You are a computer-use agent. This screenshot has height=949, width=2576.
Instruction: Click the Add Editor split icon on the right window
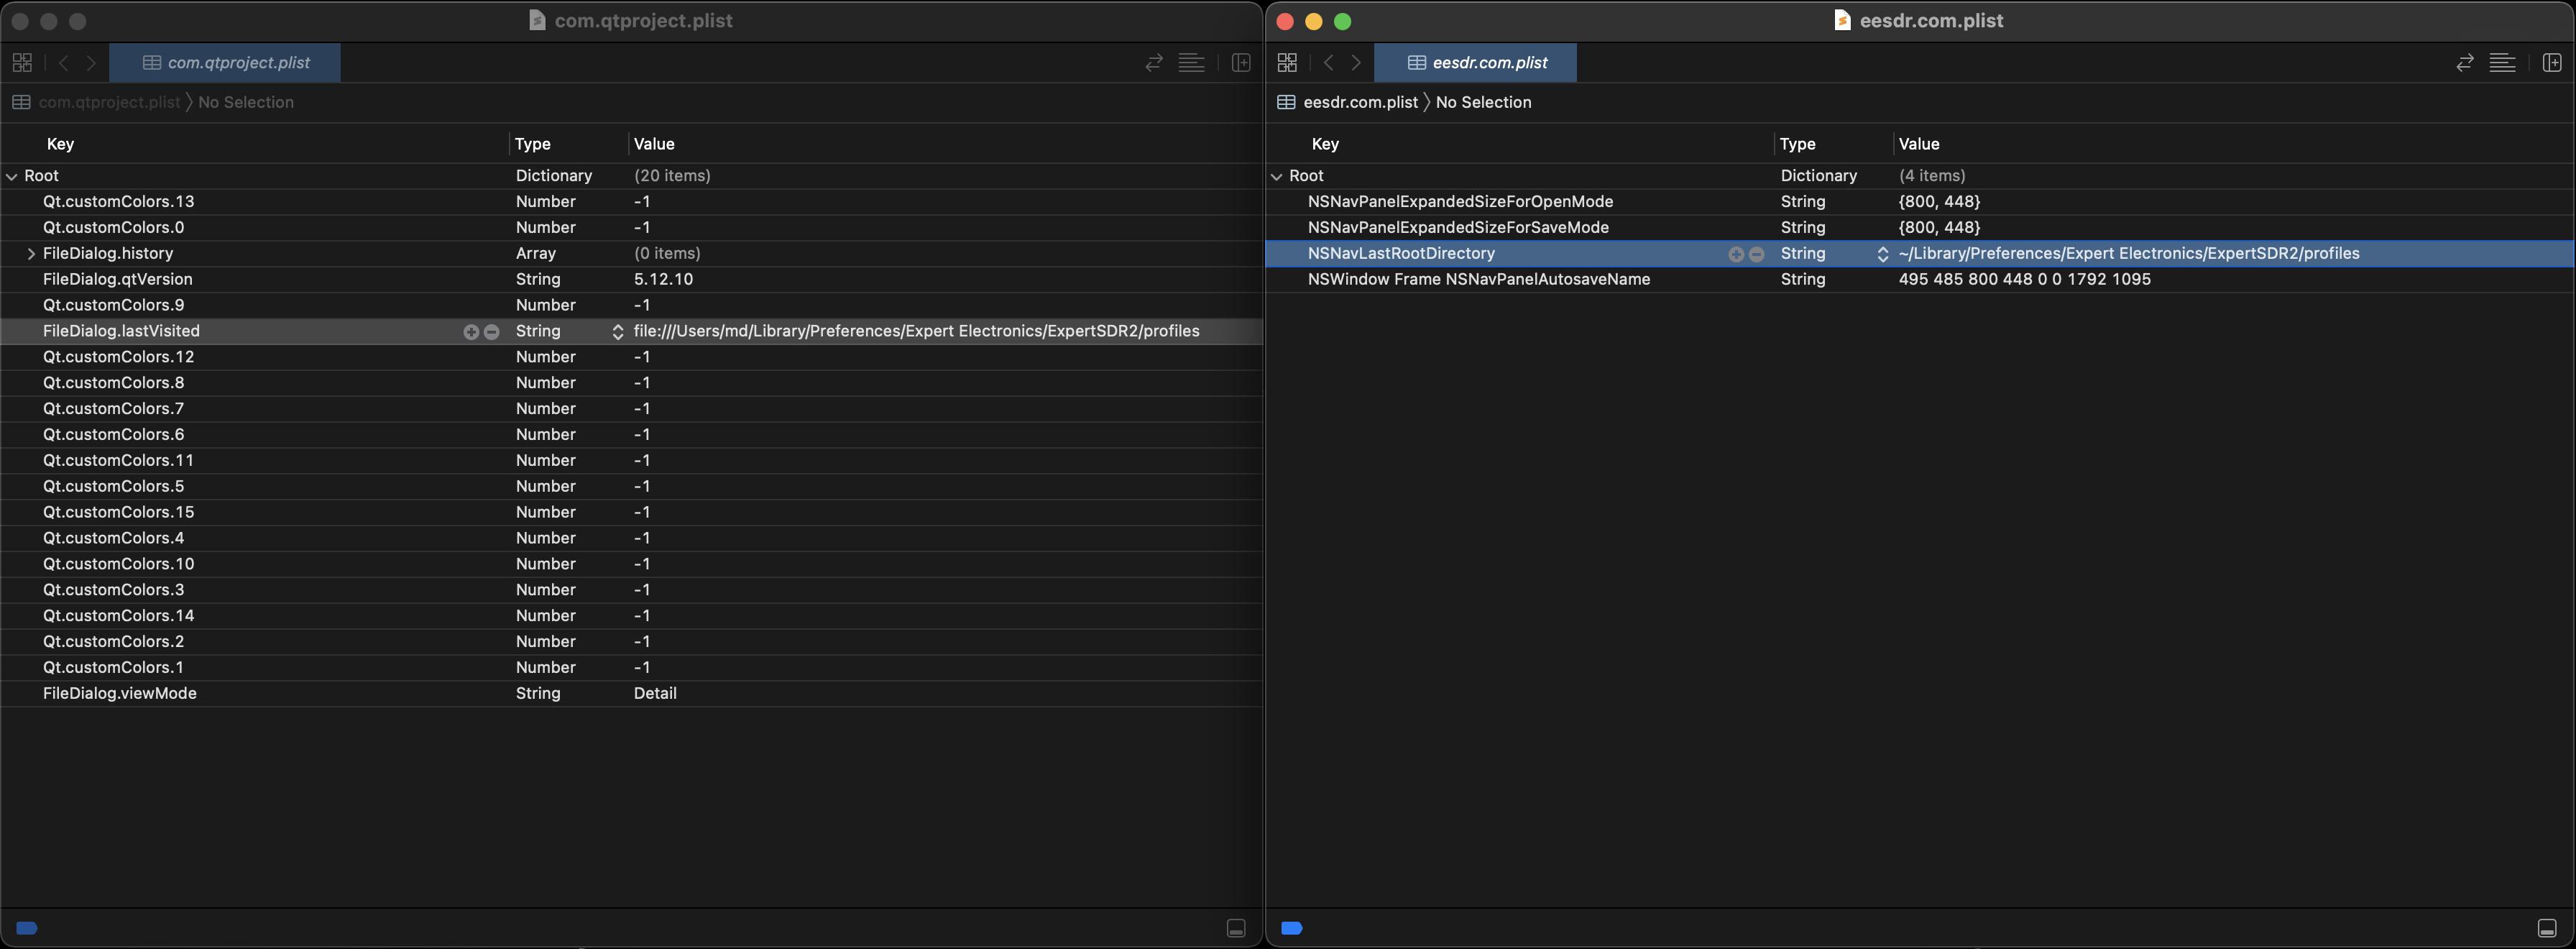[x=2551, y=62]
